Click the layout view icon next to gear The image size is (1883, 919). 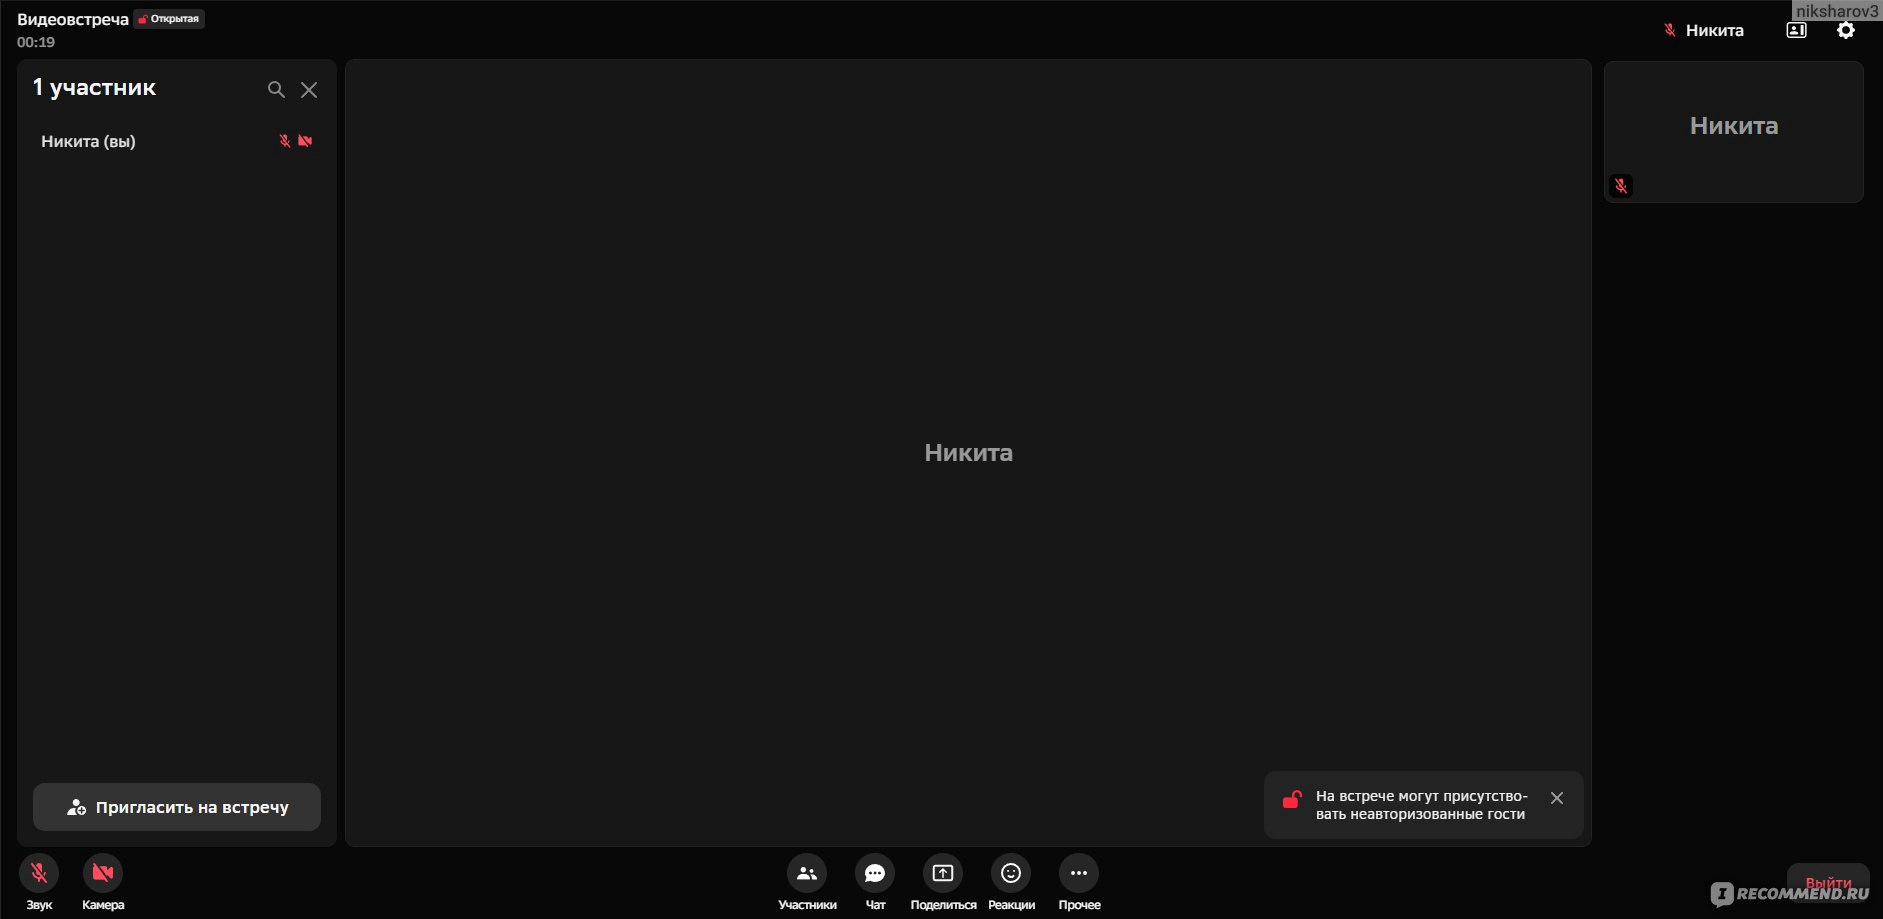pyautogui.click(x=1797, y=30)
